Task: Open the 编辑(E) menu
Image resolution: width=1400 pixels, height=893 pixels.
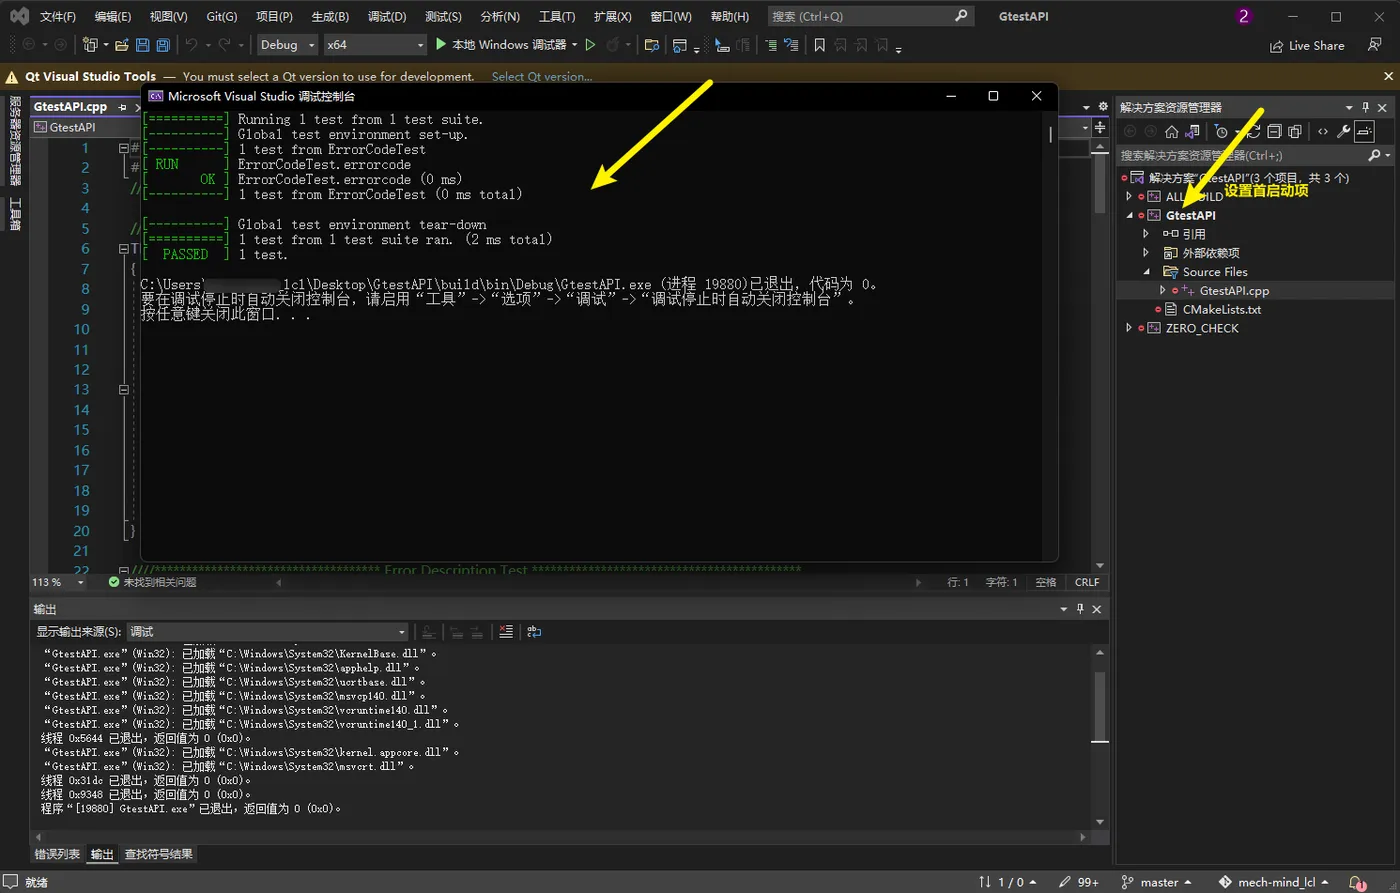Action: tap(113, 17)
